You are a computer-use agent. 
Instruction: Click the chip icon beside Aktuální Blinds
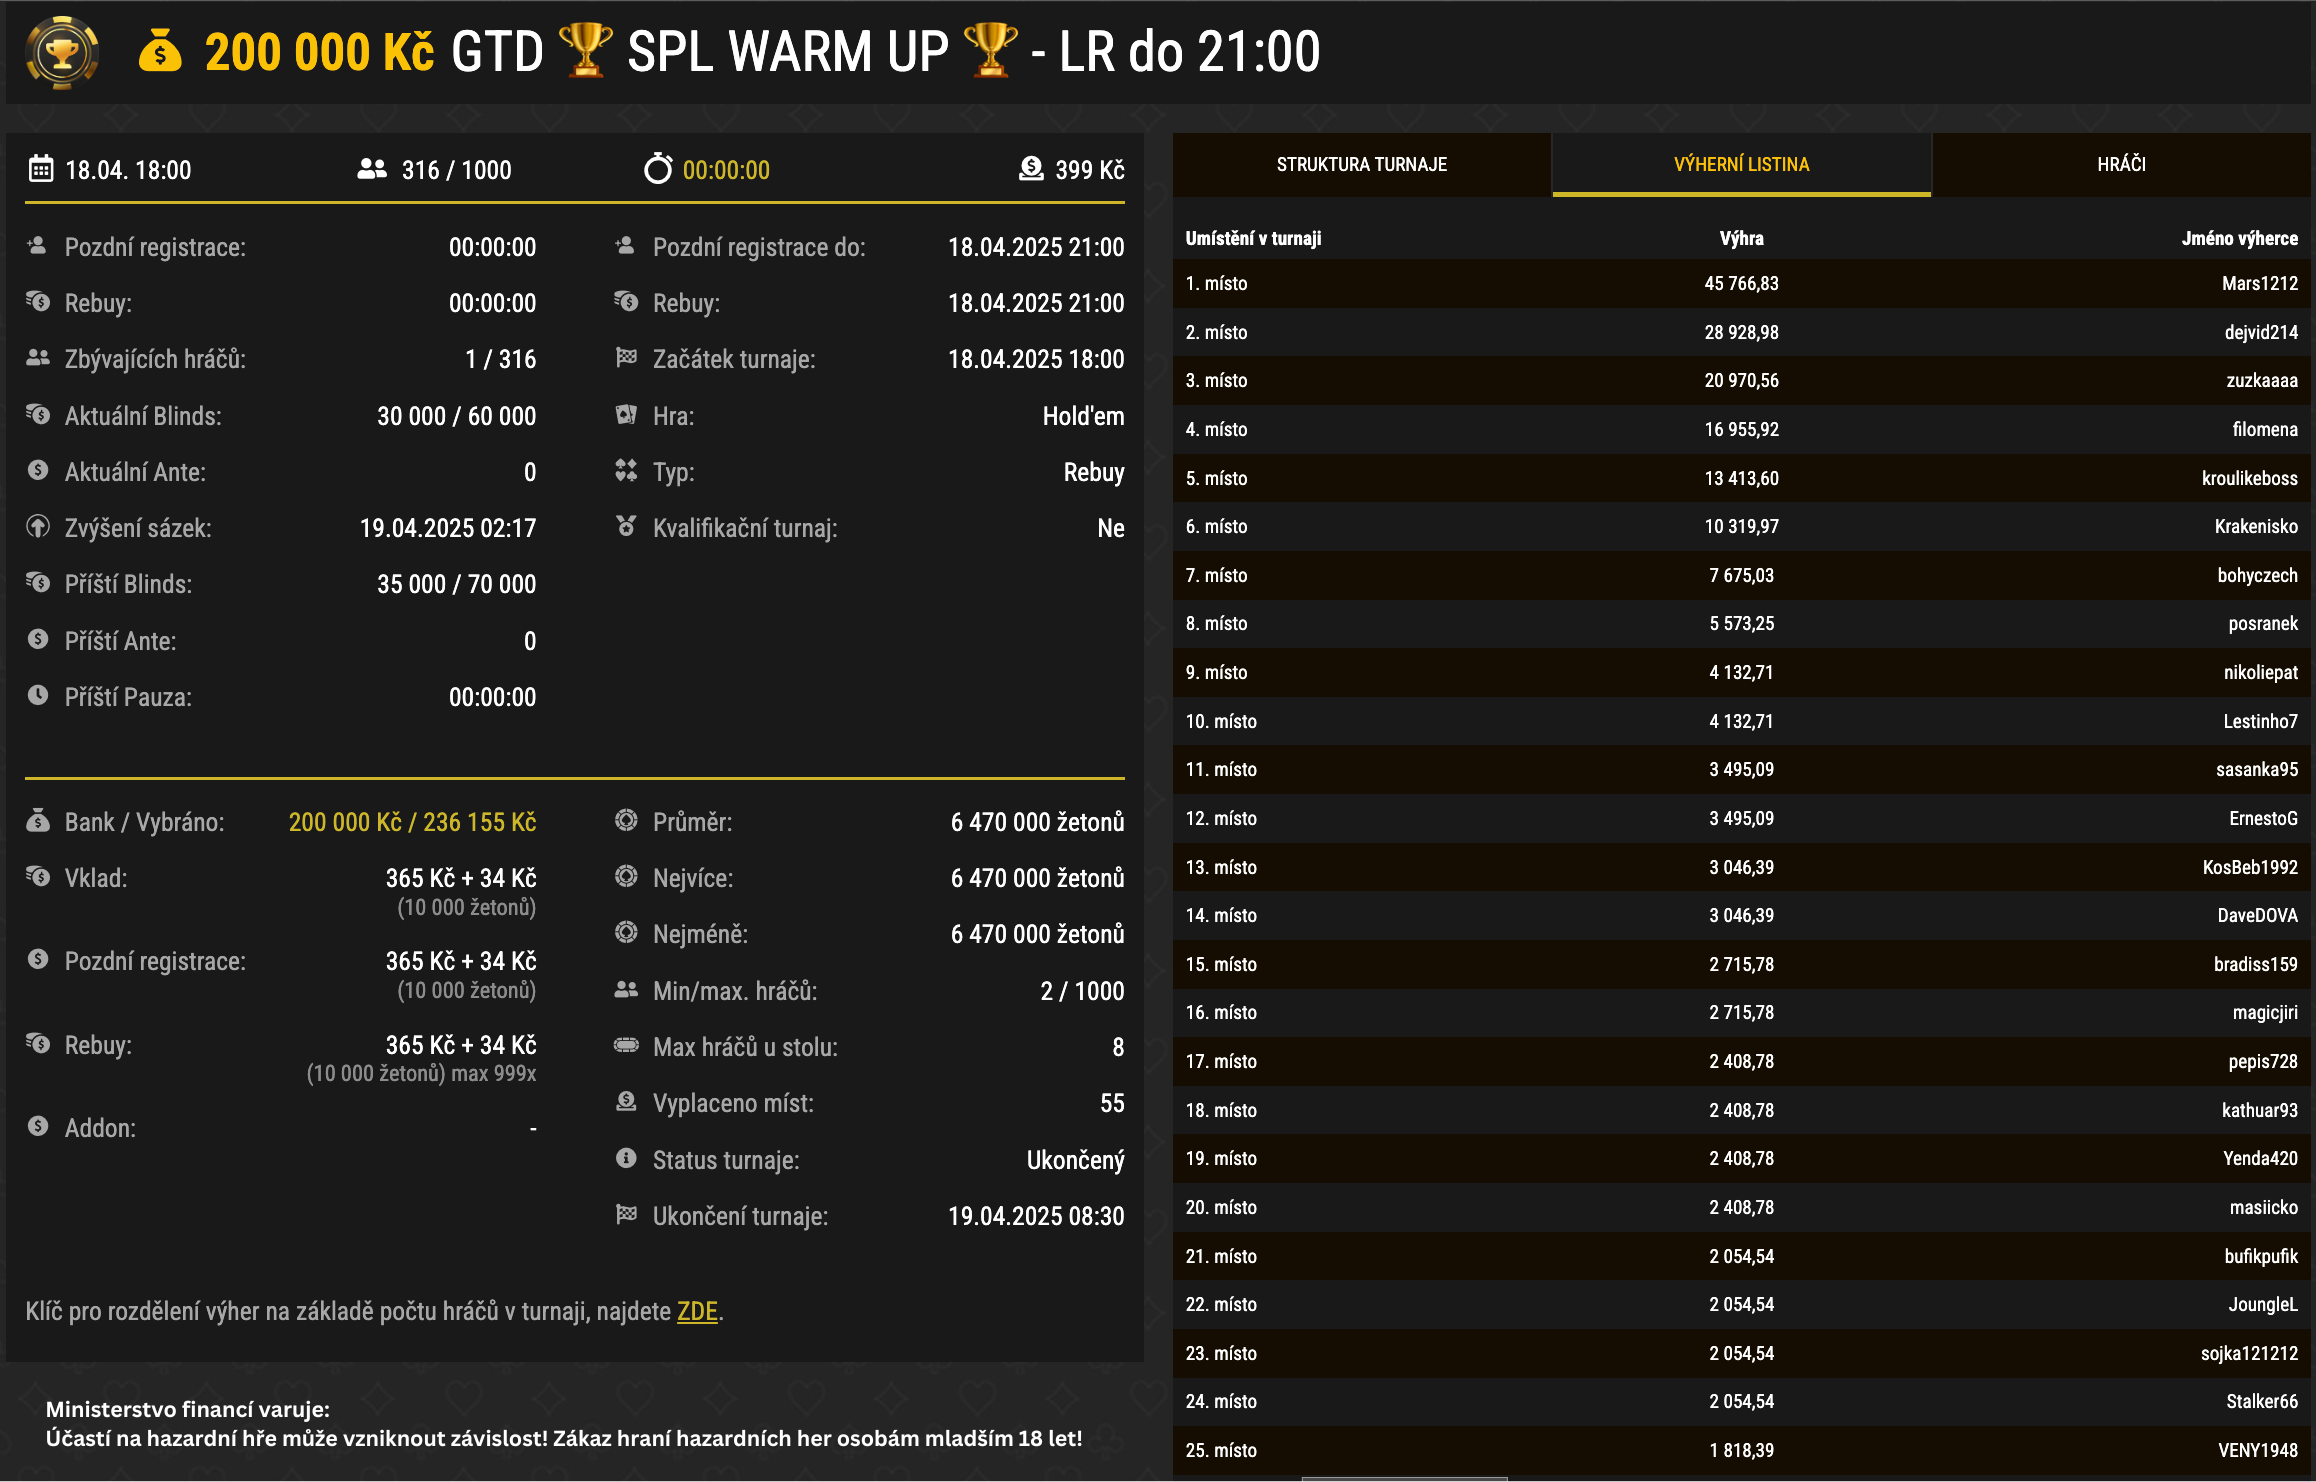[38, 415]
